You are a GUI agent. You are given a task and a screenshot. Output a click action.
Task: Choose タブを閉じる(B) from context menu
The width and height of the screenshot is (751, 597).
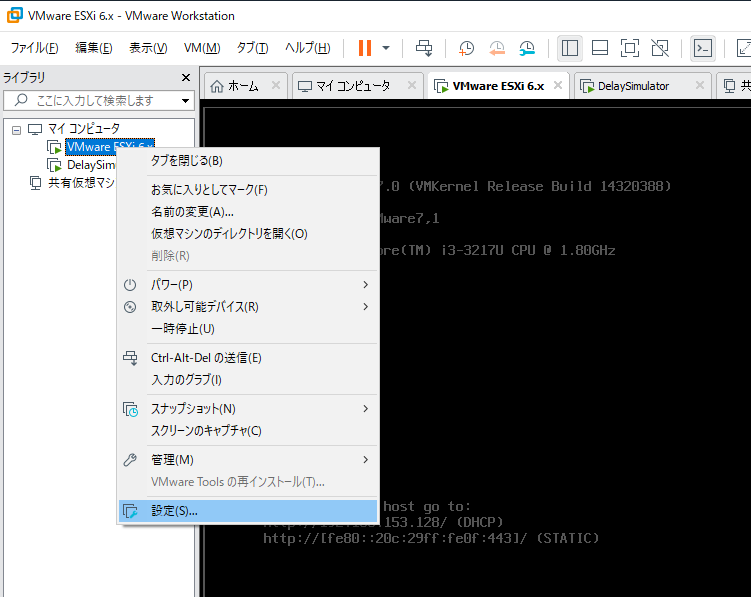click(248, 161)
